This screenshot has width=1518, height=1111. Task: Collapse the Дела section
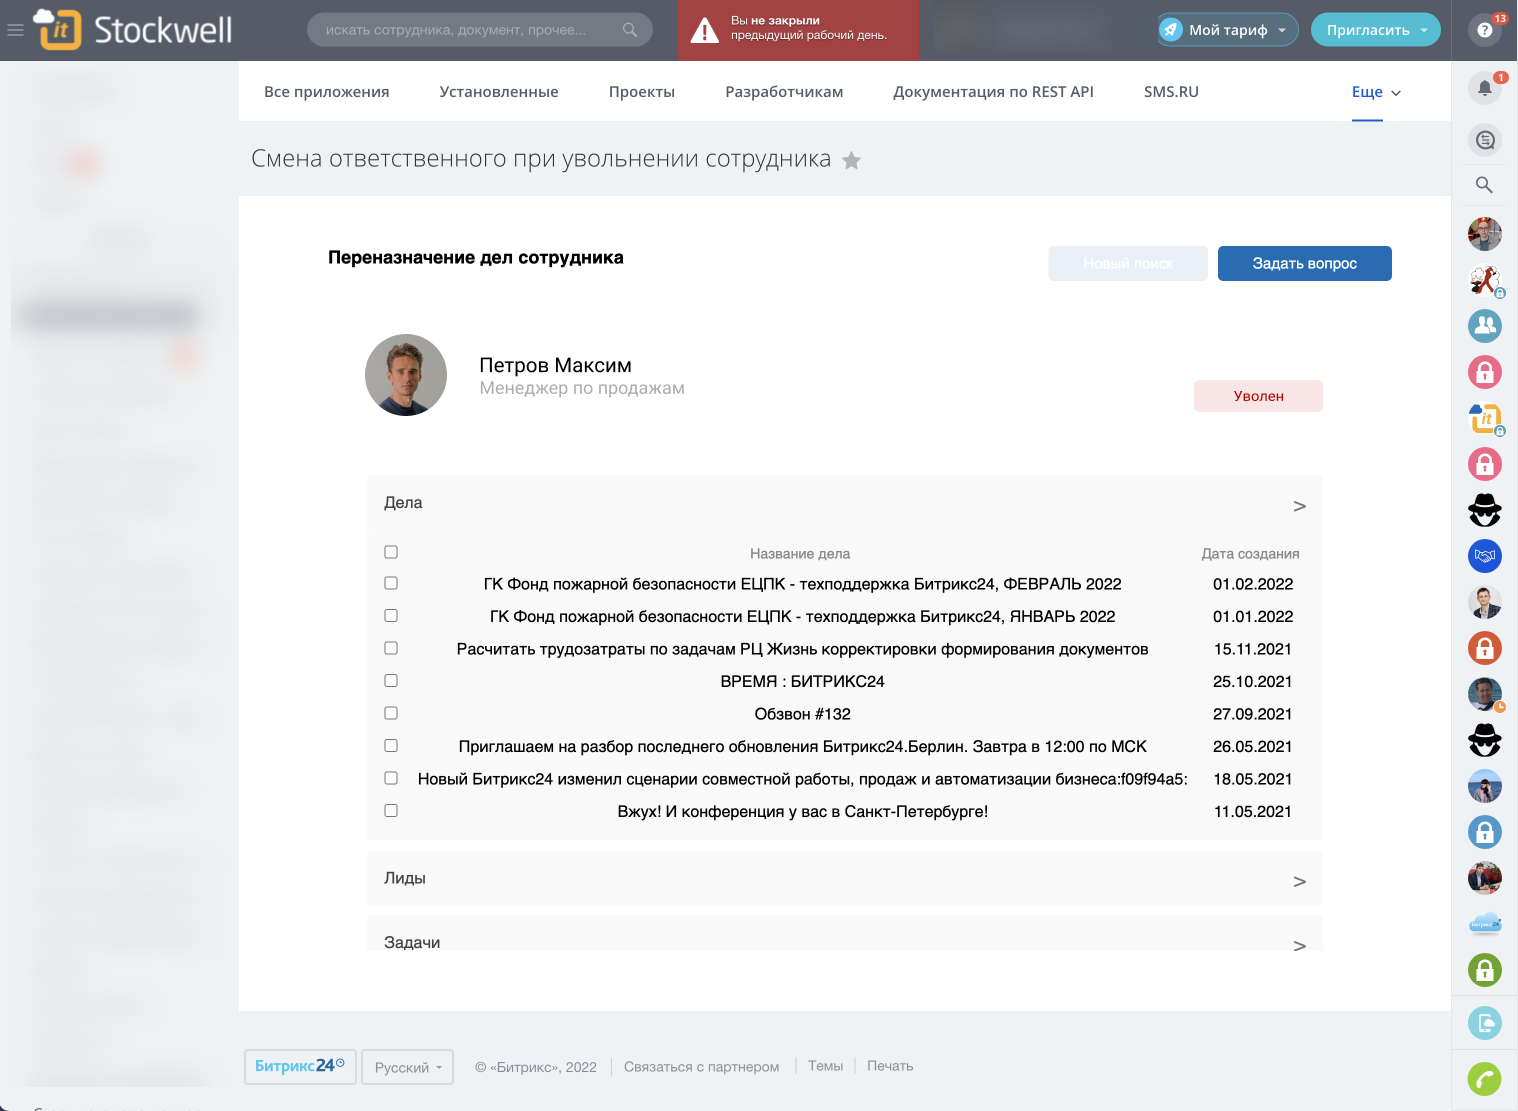pyautogui.click(x=1299, y=506)
